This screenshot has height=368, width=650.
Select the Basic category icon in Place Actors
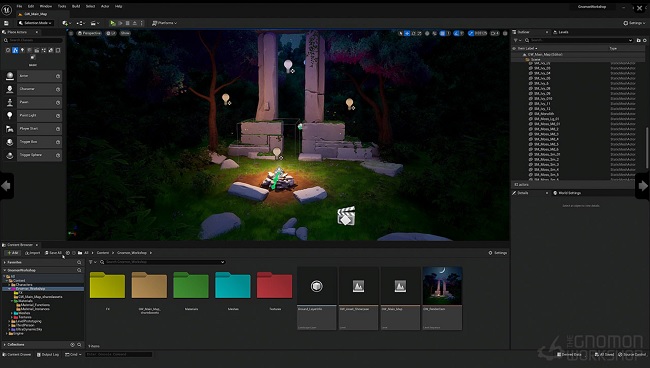tap(15, 50)
